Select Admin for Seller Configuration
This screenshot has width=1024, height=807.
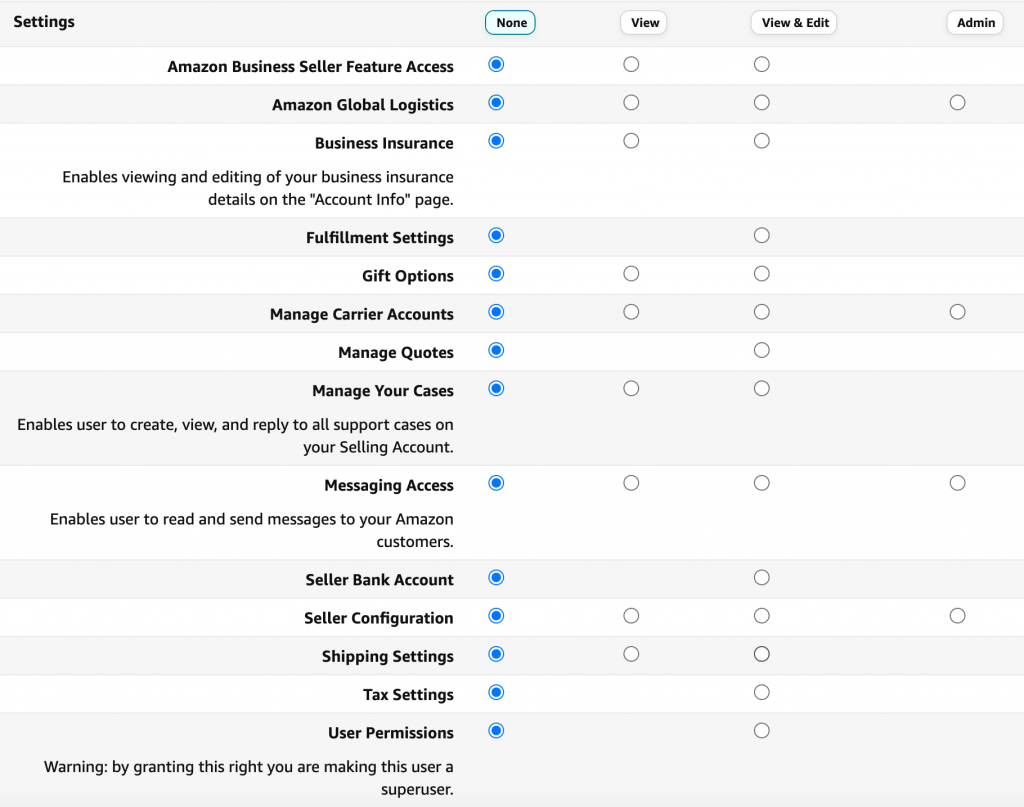click(x=957, y=615)
